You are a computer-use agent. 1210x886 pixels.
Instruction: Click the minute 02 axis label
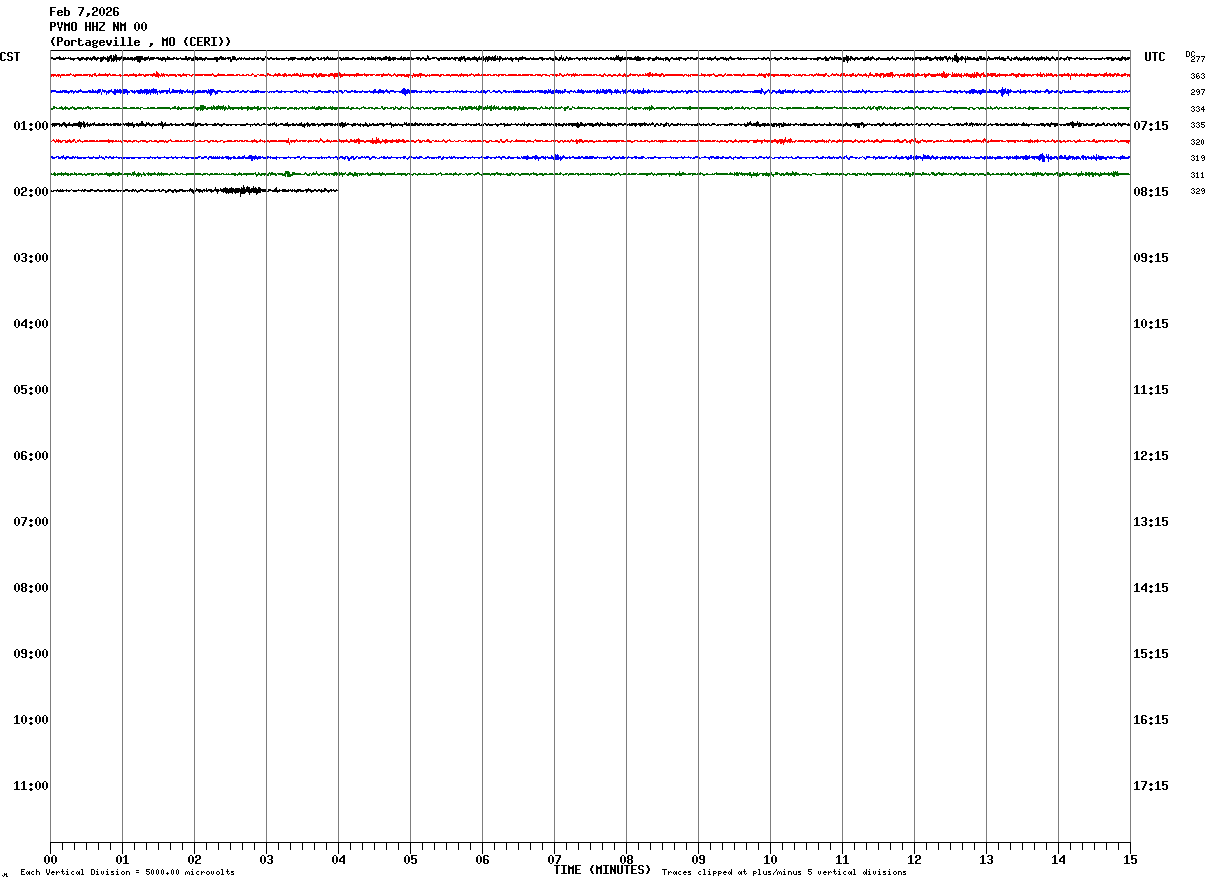[x=194, y=860]
